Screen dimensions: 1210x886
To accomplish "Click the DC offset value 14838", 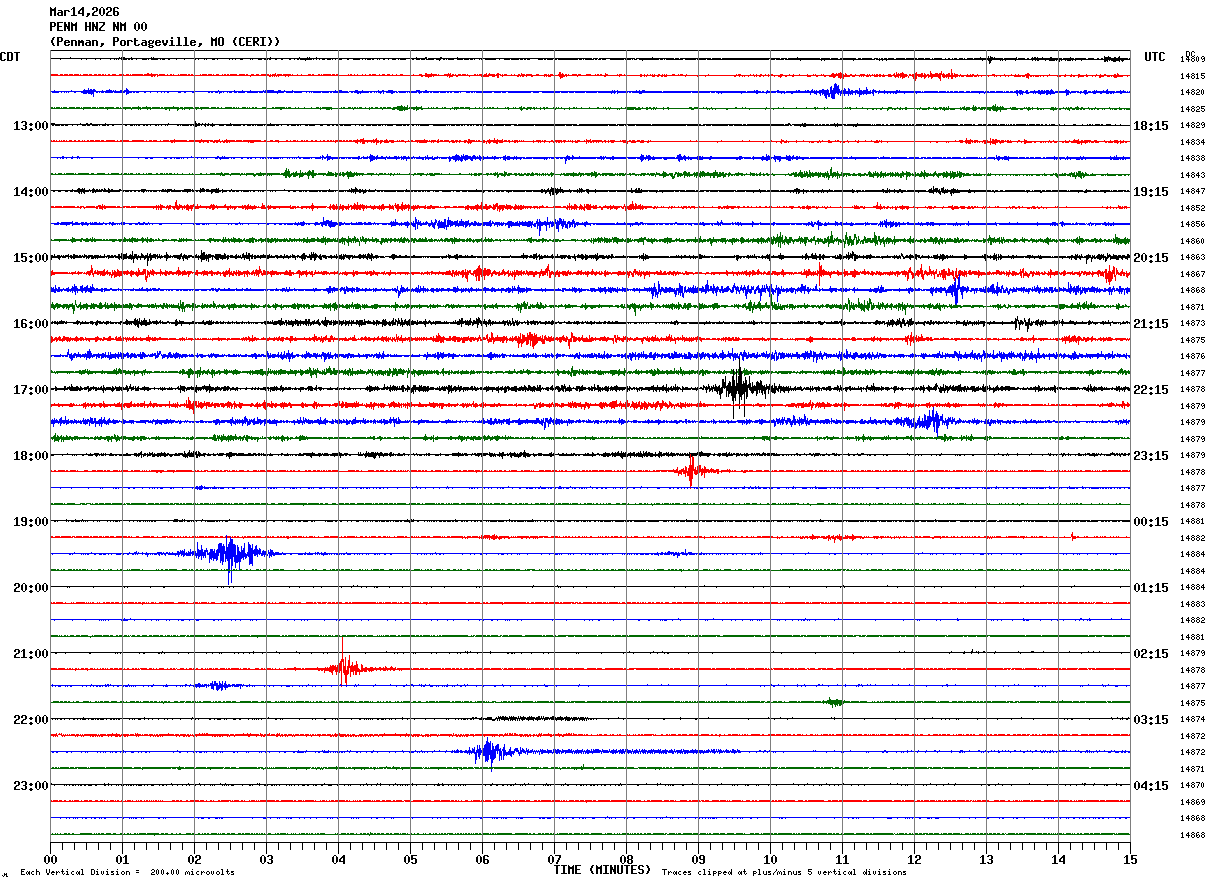I will pos(1192,158).
